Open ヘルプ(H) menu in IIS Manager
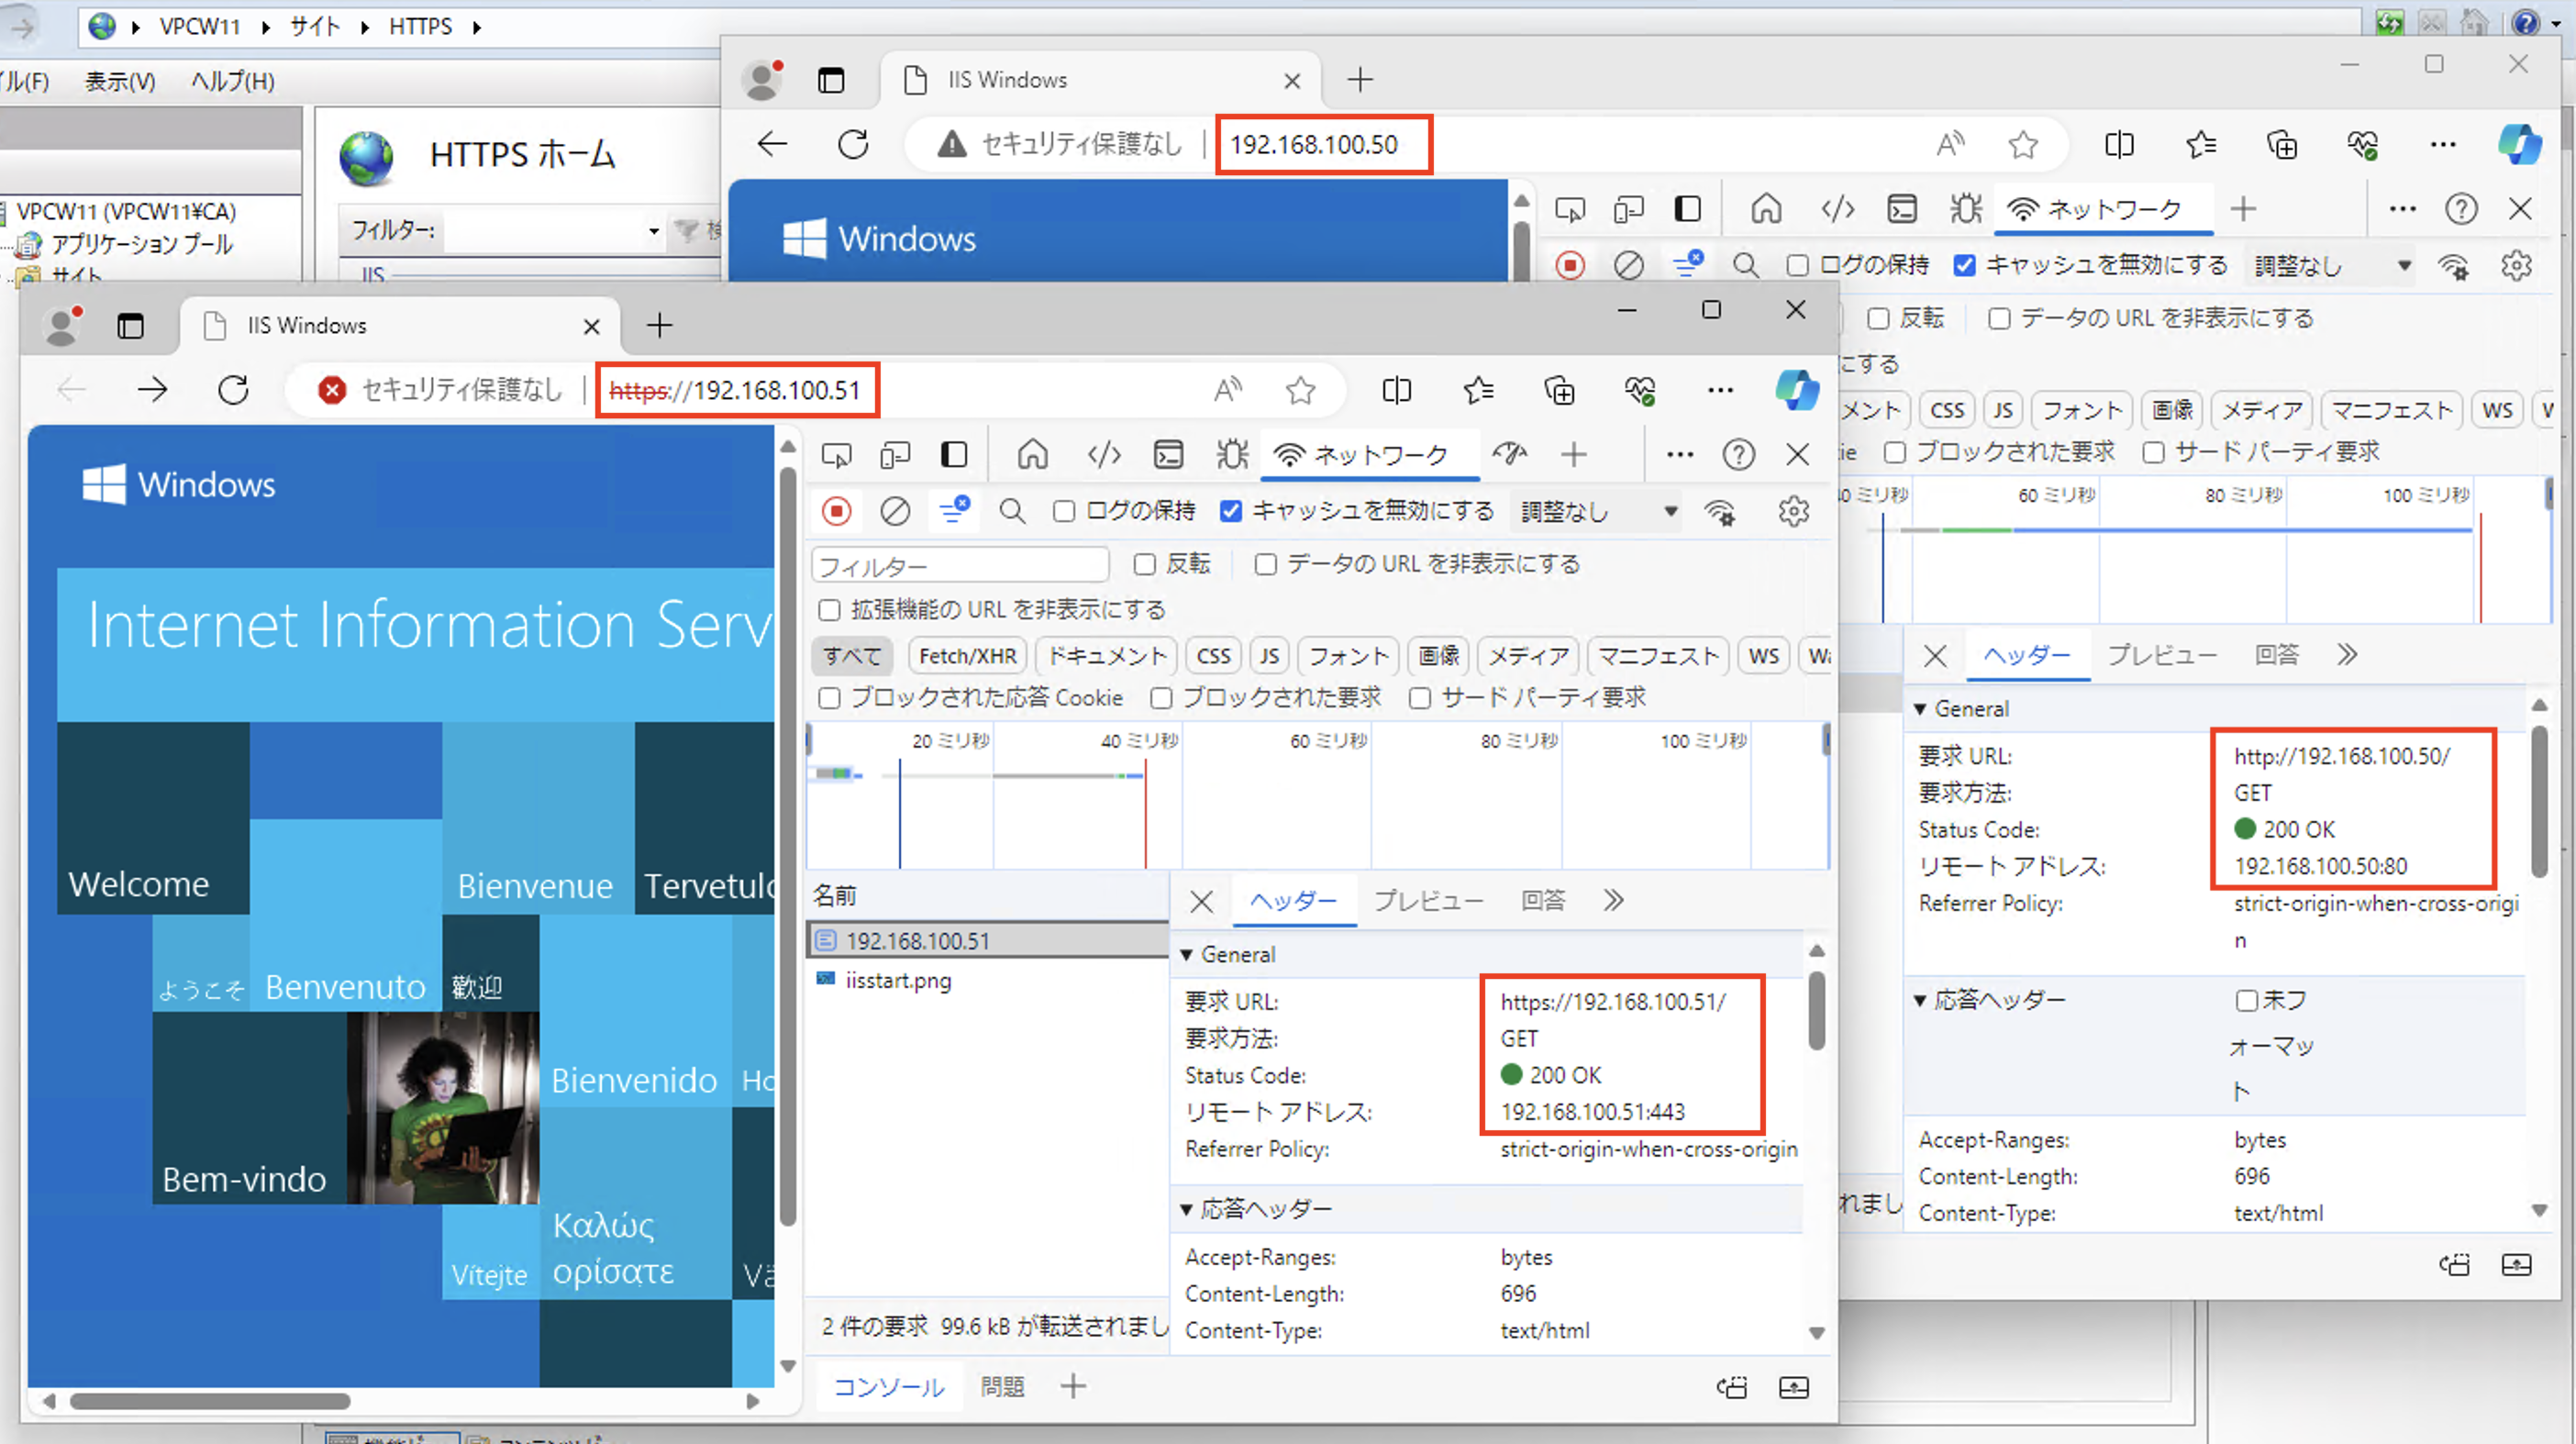 [x=232, y=81]
